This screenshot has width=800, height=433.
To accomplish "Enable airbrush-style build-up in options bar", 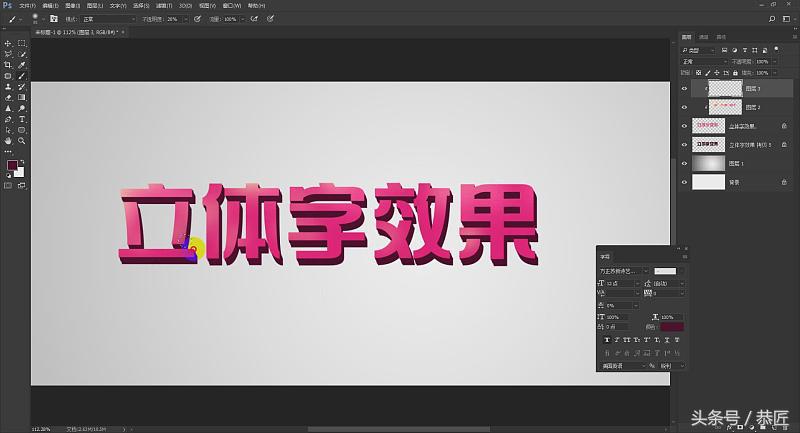I will pos(254,19).
